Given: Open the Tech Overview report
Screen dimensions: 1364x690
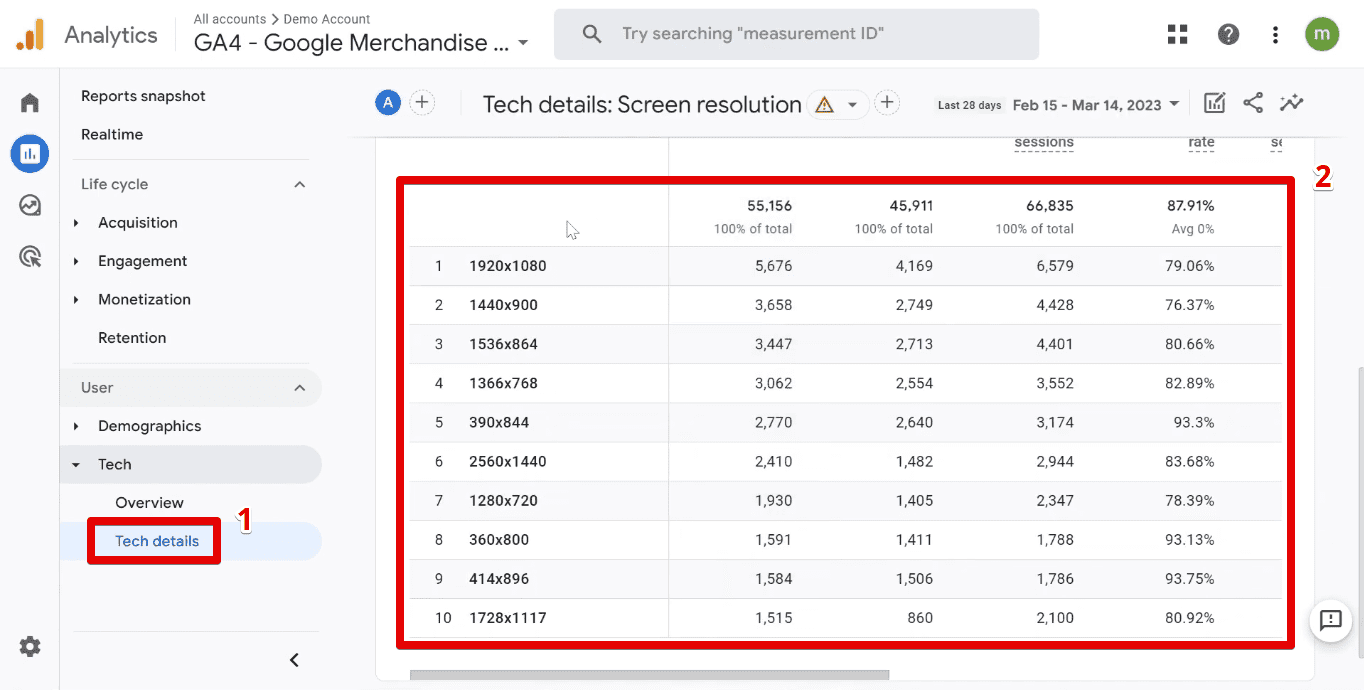Looking at the screenshot, I should 149,502.
